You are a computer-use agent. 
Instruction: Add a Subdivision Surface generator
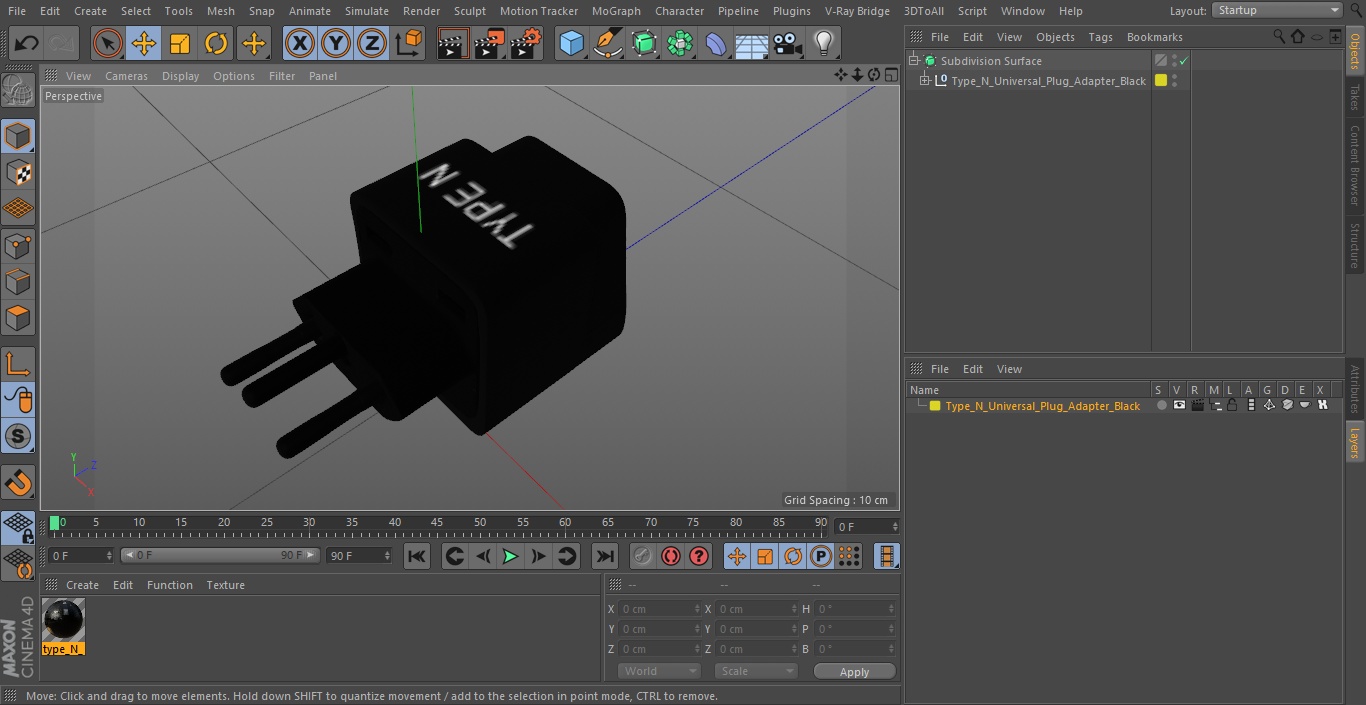[x=644, y=43]
